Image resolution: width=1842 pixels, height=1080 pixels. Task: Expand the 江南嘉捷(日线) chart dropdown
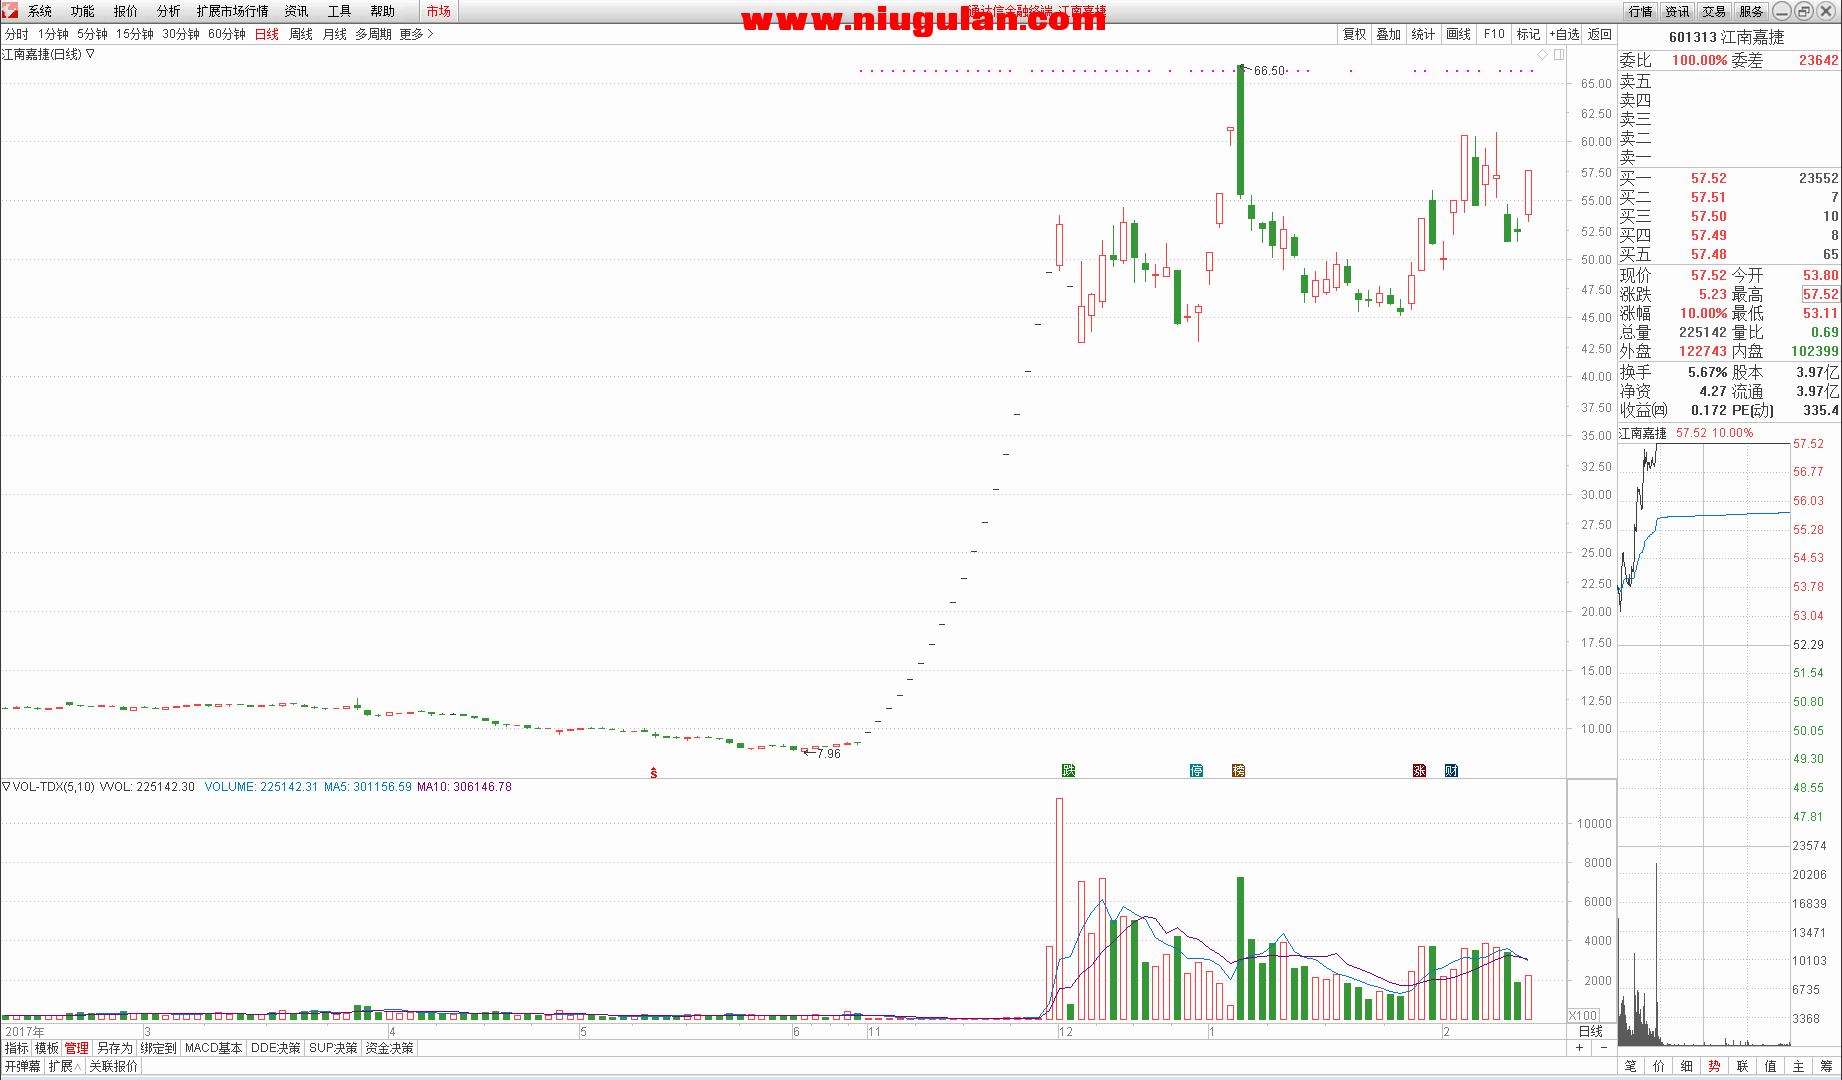click(x=90, y=54)
